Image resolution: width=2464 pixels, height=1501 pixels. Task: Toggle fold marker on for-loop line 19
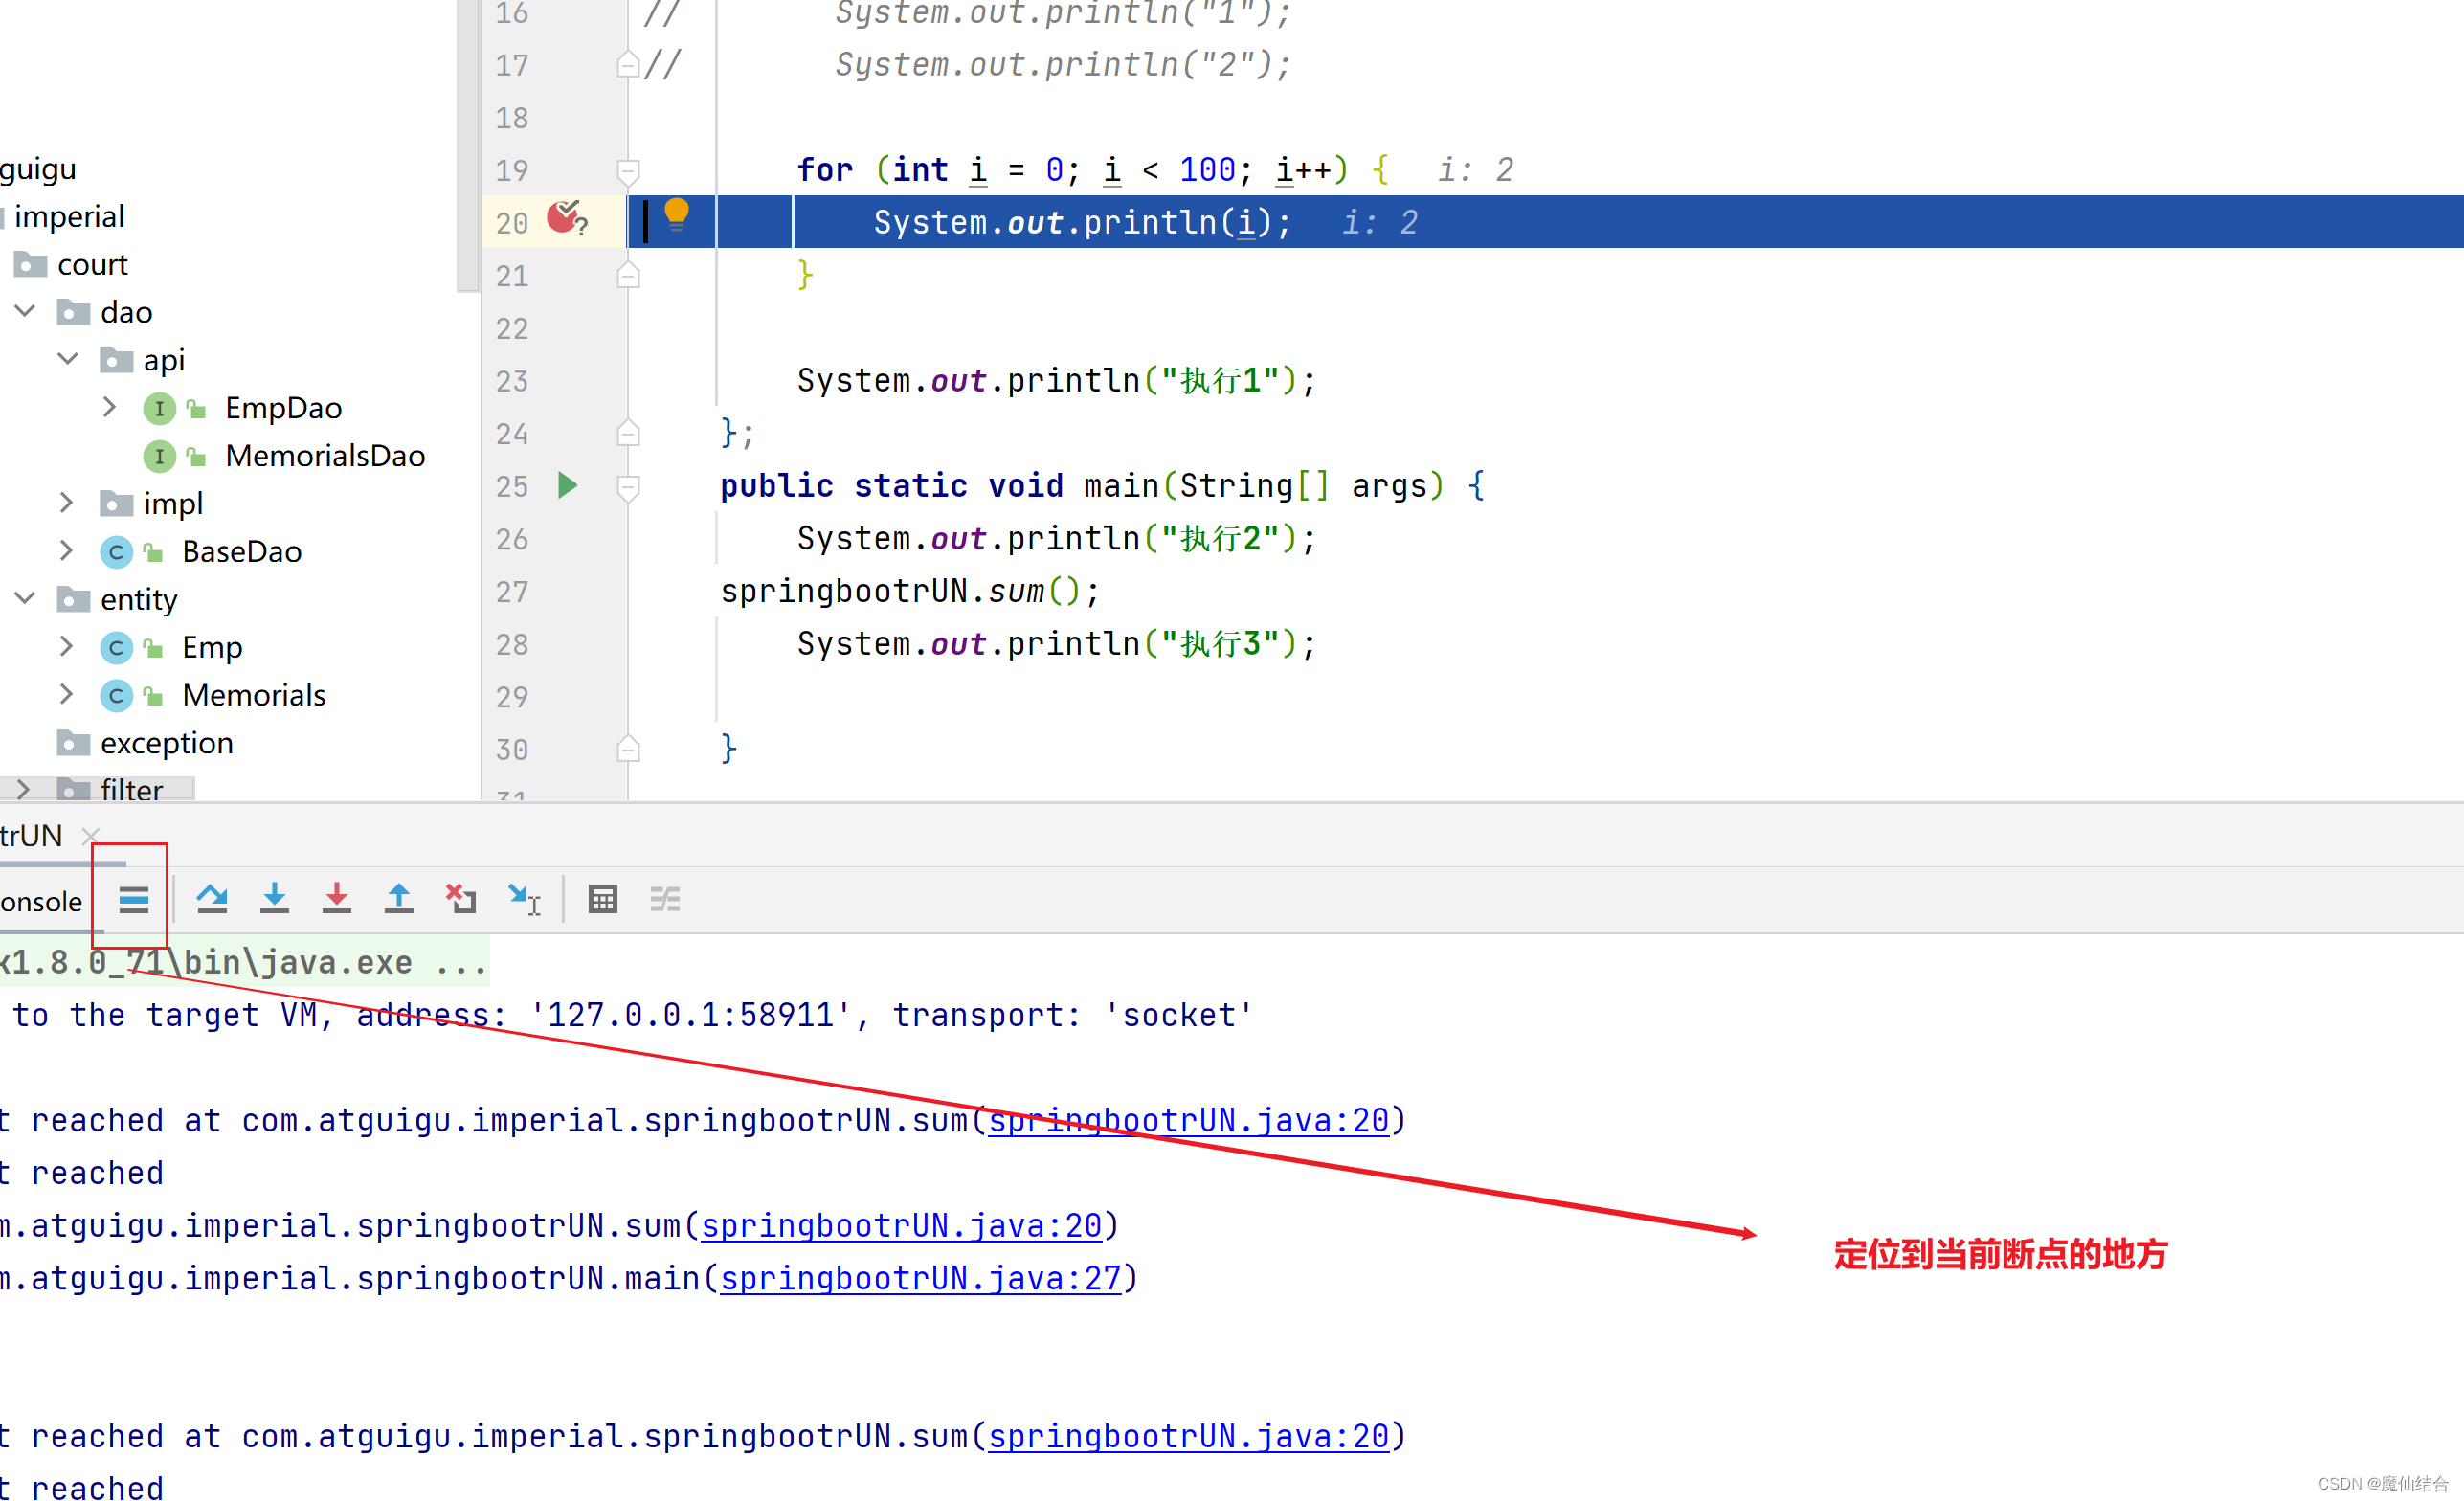click(628, 171)
